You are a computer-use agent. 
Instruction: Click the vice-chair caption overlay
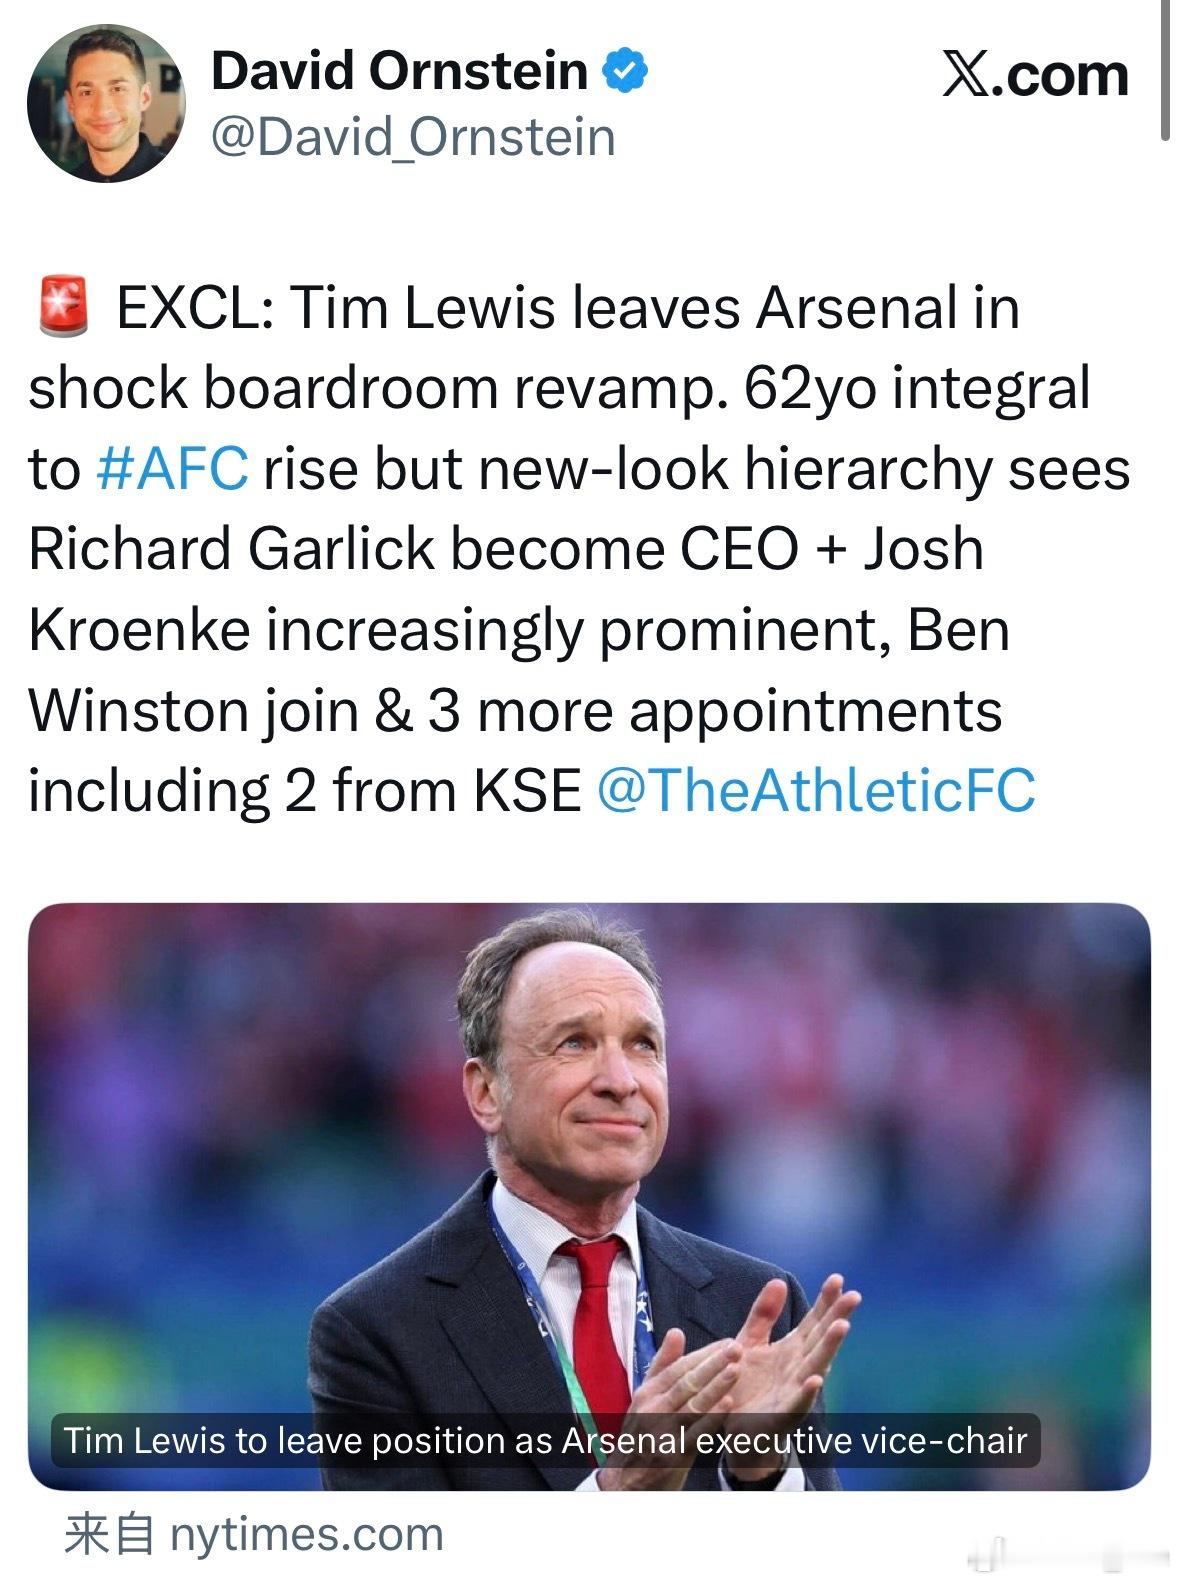[545, 1440]
